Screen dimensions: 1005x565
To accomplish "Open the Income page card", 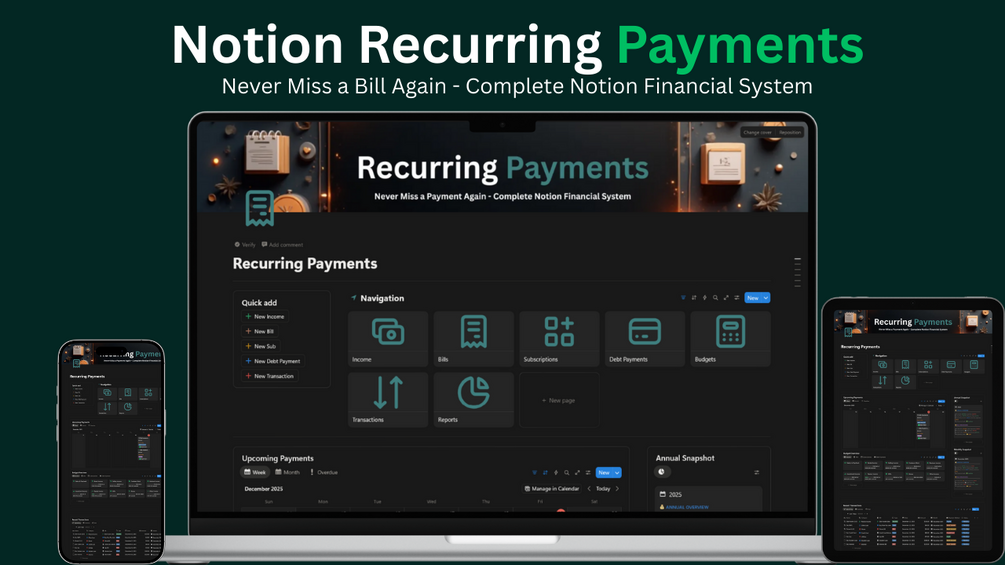I will coord(388,339).
